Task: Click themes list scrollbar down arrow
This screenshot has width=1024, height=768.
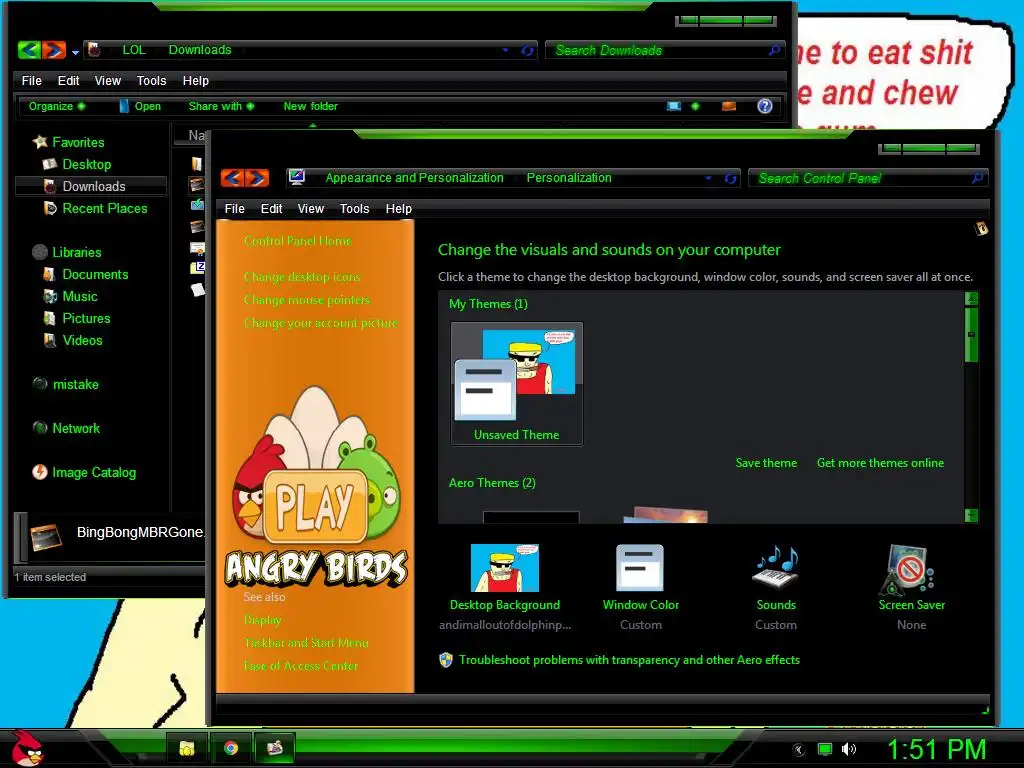Action: coord(971,515)
